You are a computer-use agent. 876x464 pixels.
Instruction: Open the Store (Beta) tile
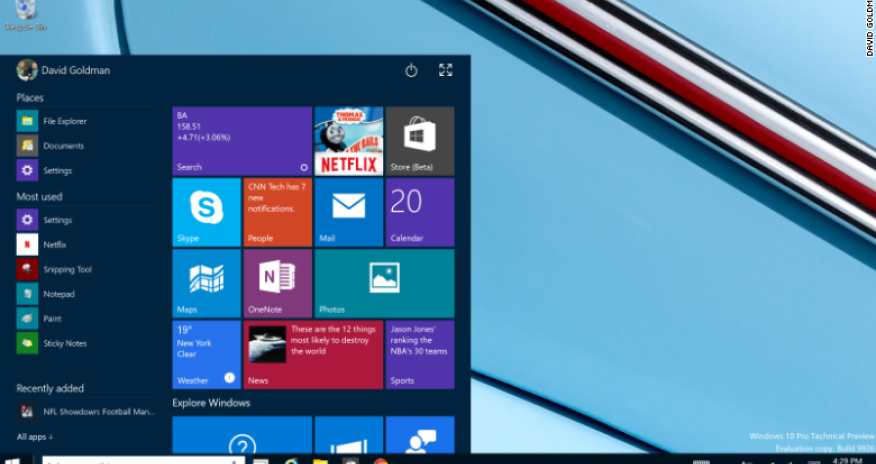pyautogui.click(x=420, y=141)
